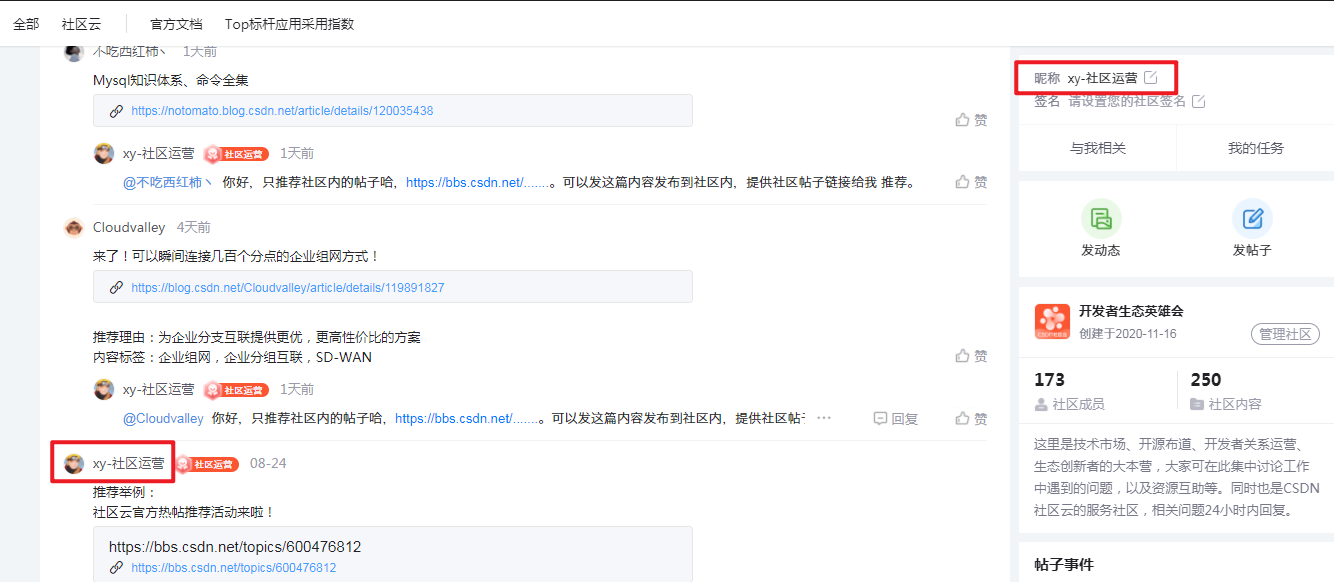Screen dimensions: 1334x582
Task: Open Cloudvalley user avatar
Action: coord(74,228)
